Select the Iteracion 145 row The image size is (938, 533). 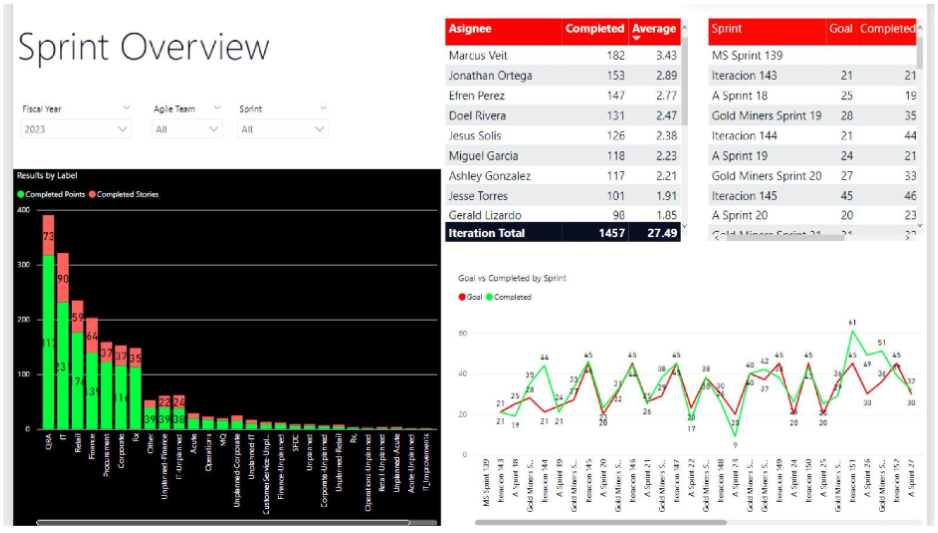tap(812, 196)
